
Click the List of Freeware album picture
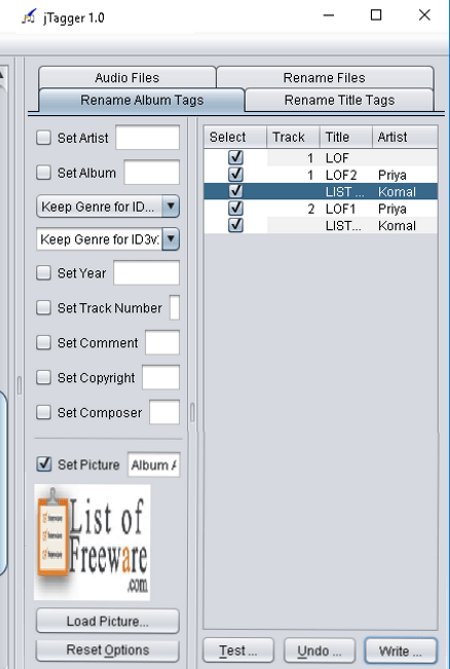coord(92,542)
